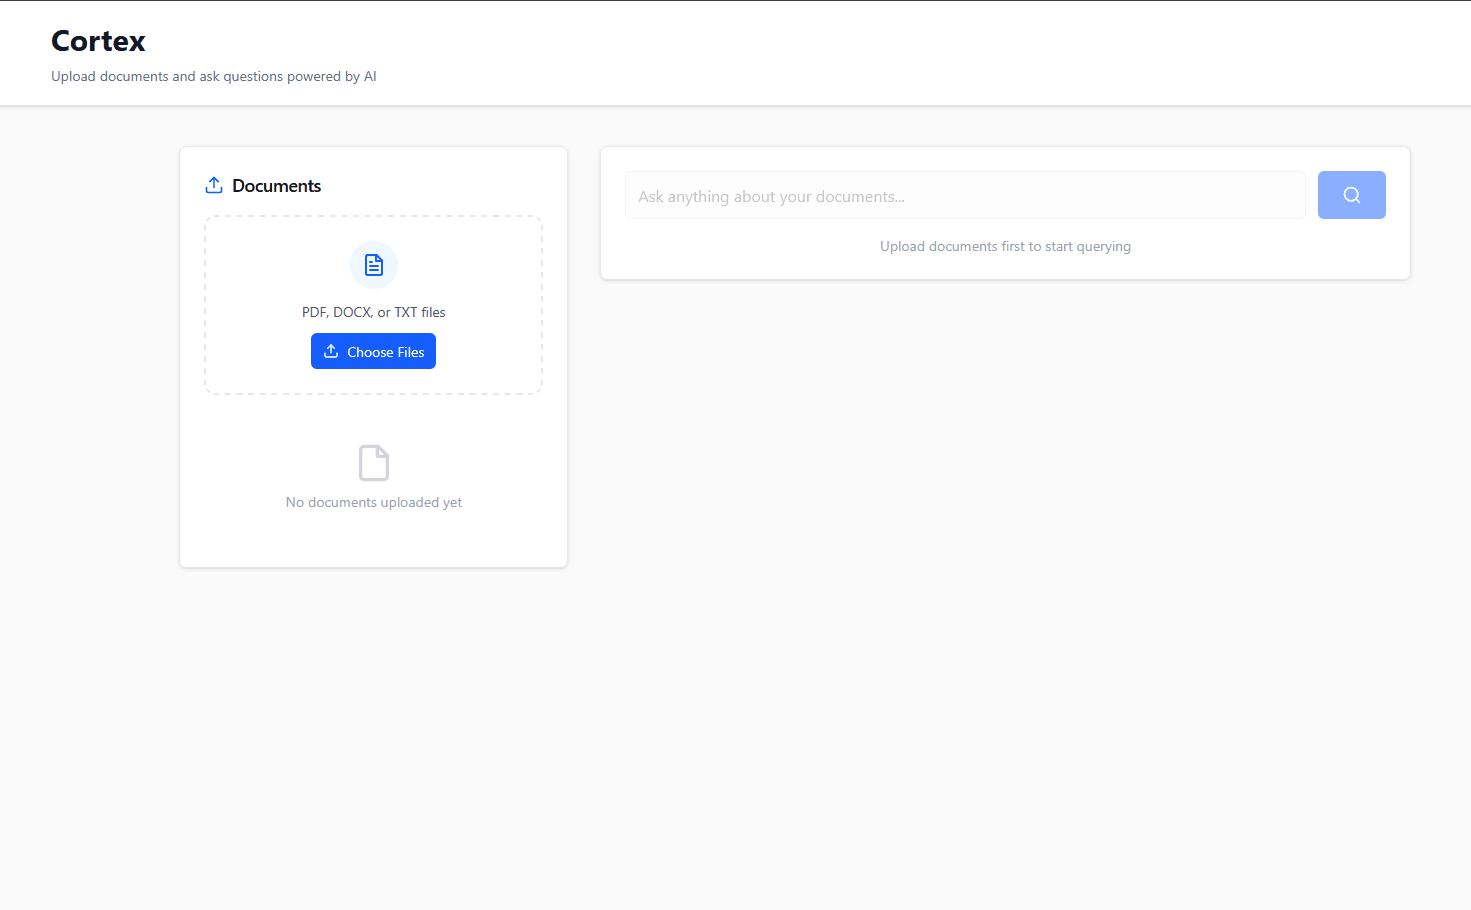Click the dashed file drop zone area

tap(373, 304)
